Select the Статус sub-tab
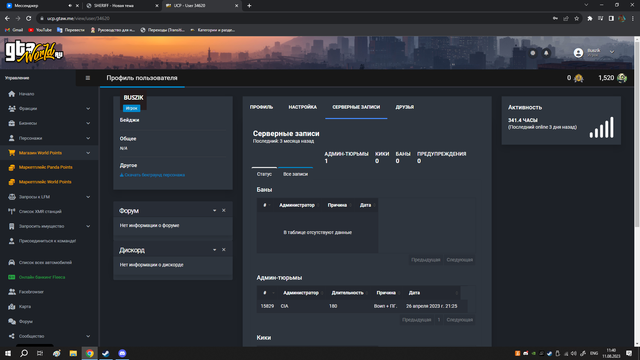 tap(264, 174)
